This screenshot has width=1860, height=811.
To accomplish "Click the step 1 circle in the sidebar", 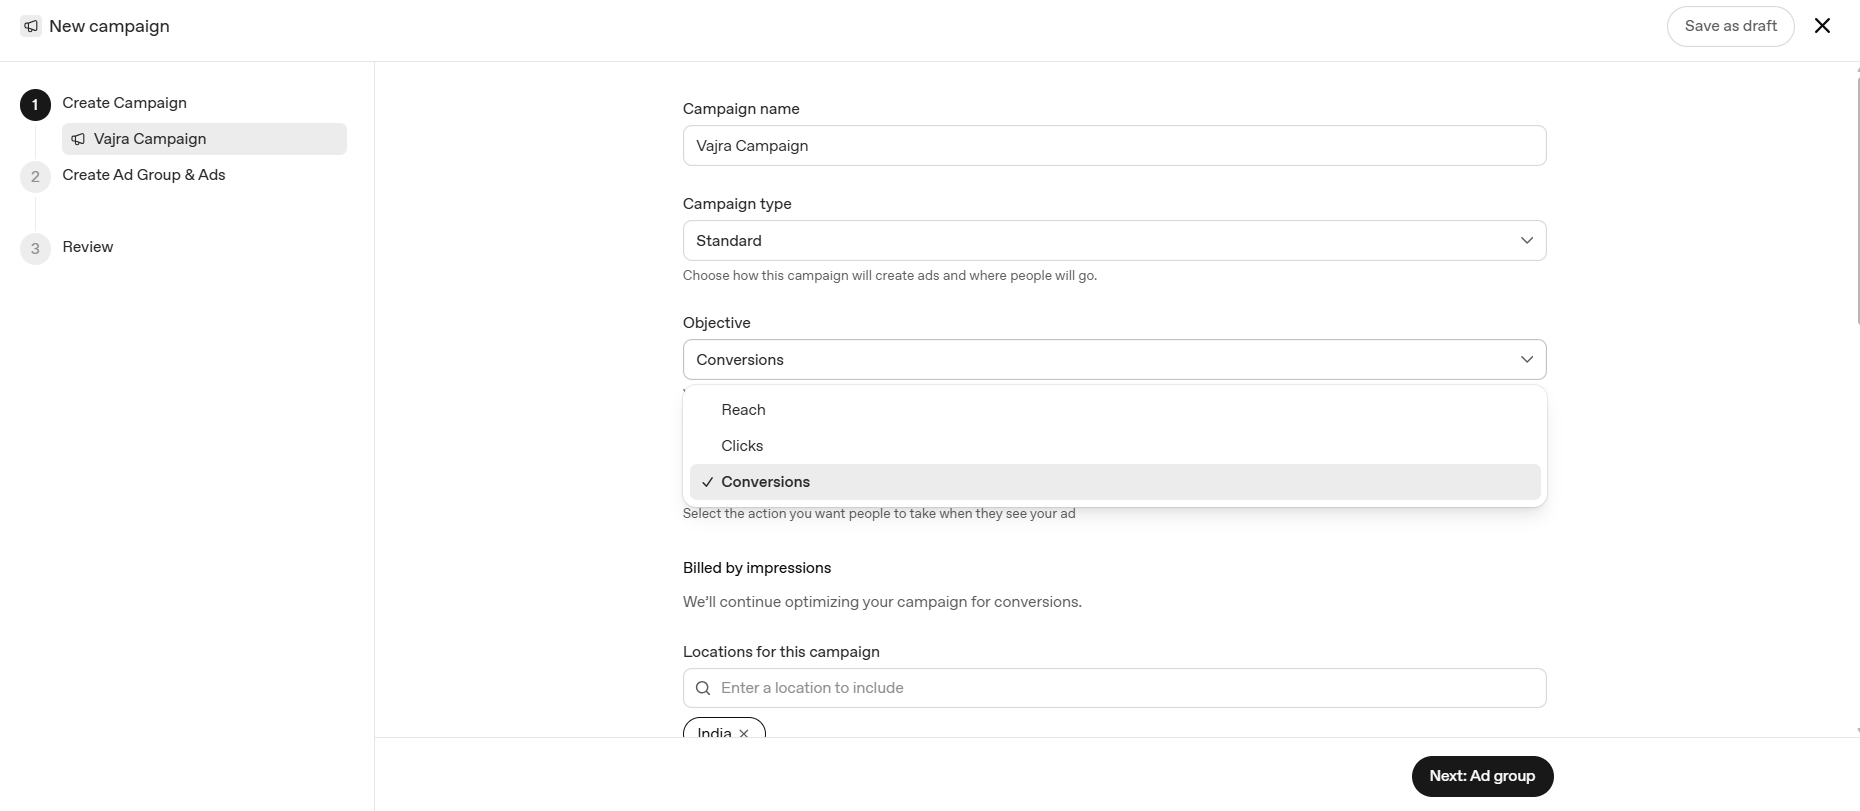I will (35, 105).
